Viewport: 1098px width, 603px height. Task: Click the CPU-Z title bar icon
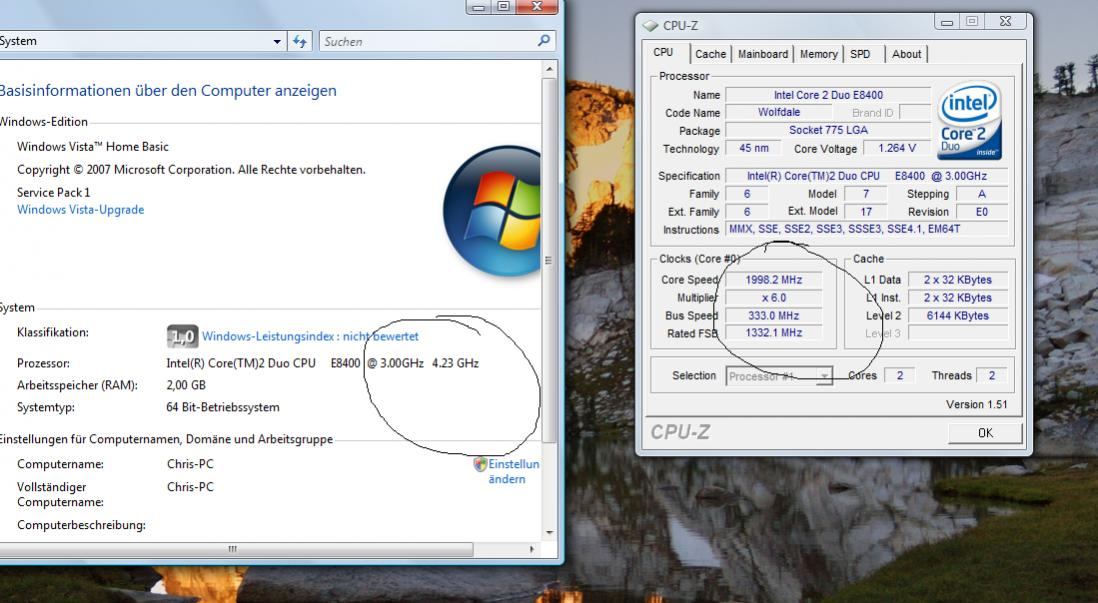(651, 25)
